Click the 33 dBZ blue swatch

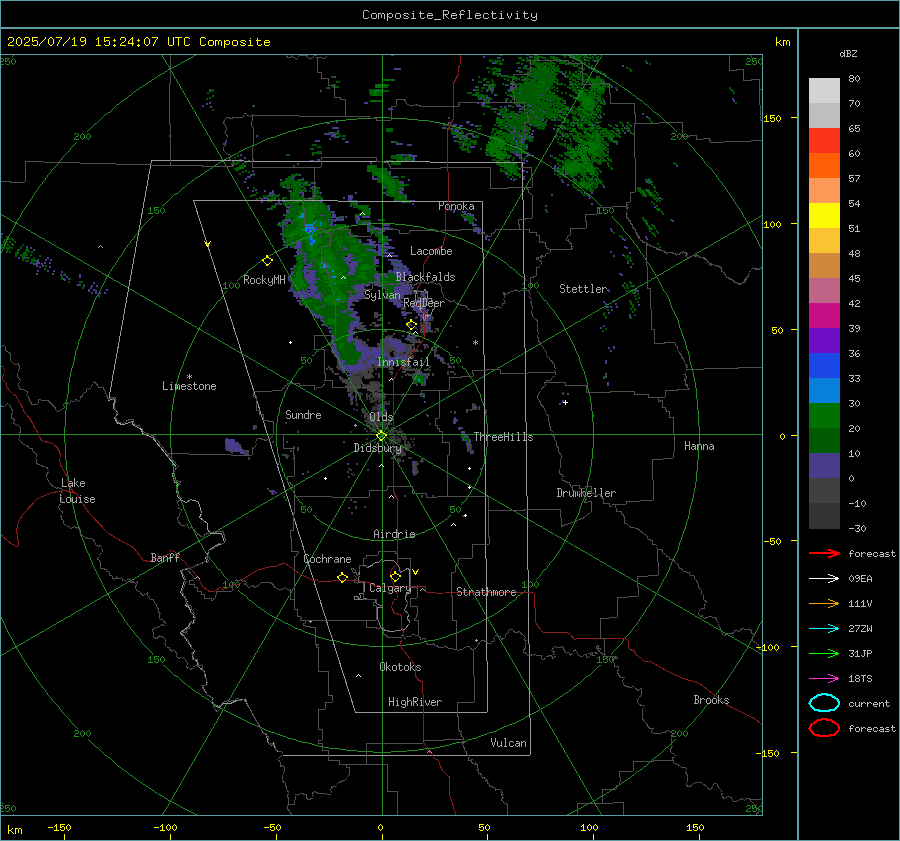824,366
